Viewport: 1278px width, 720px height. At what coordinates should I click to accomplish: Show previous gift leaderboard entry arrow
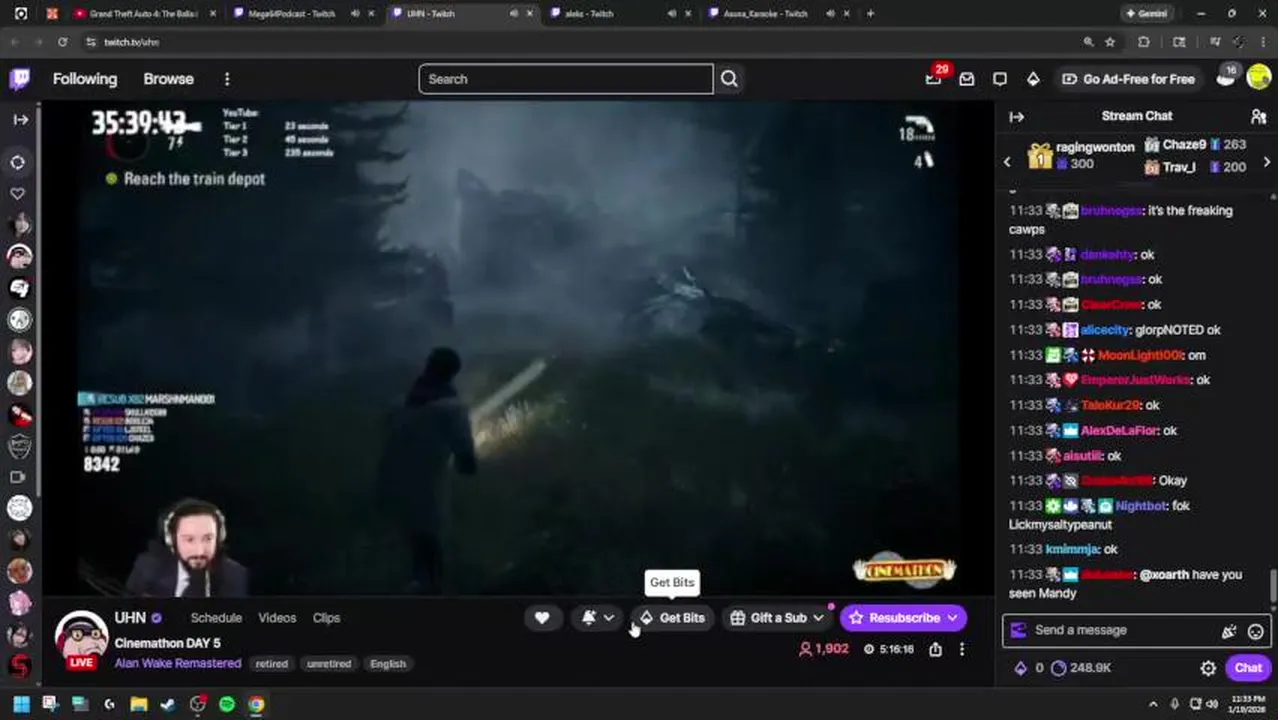1007,162
